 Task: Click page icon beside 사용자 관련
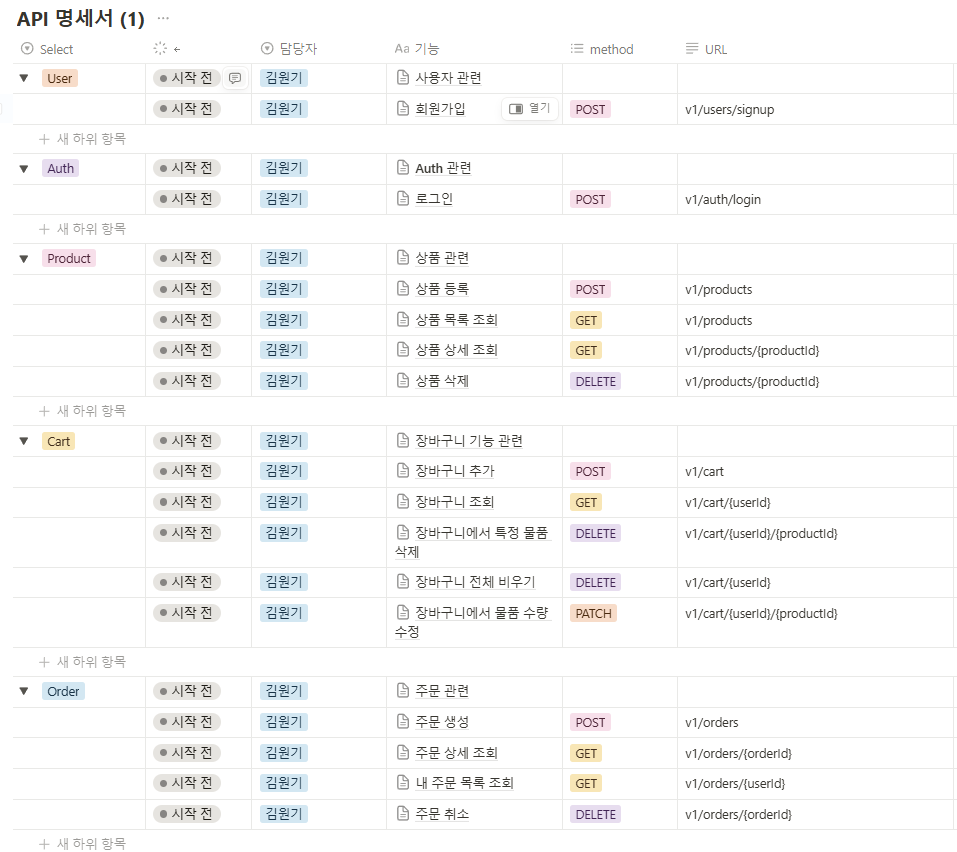[403, 78]
